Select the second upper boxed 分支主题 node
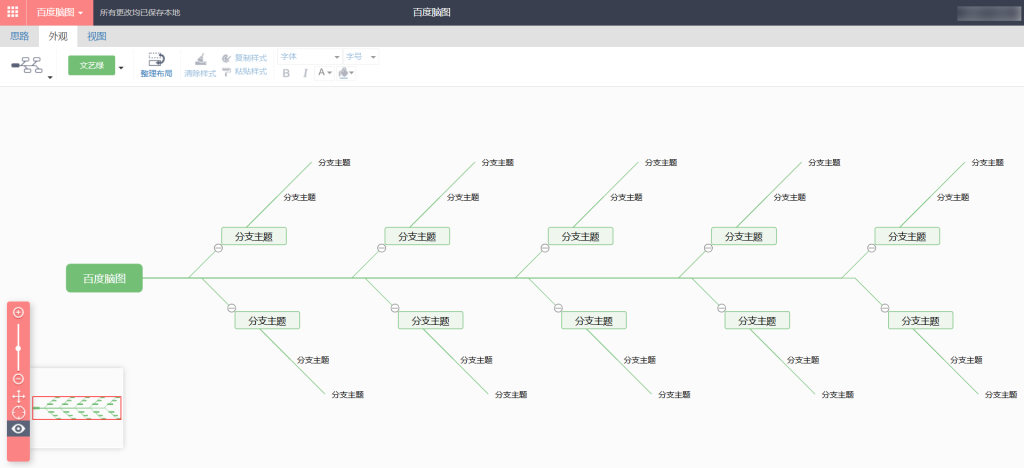Image resolution: width=1024 pixels, height=468 pixels. click(417, 236)
